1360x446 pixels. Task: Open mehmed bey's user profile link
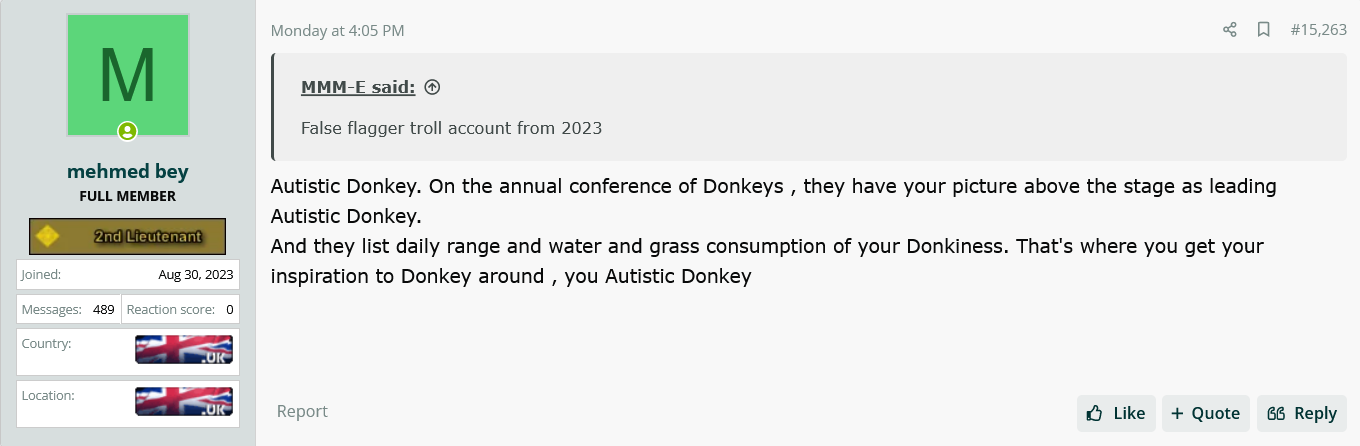click(128, 171)
